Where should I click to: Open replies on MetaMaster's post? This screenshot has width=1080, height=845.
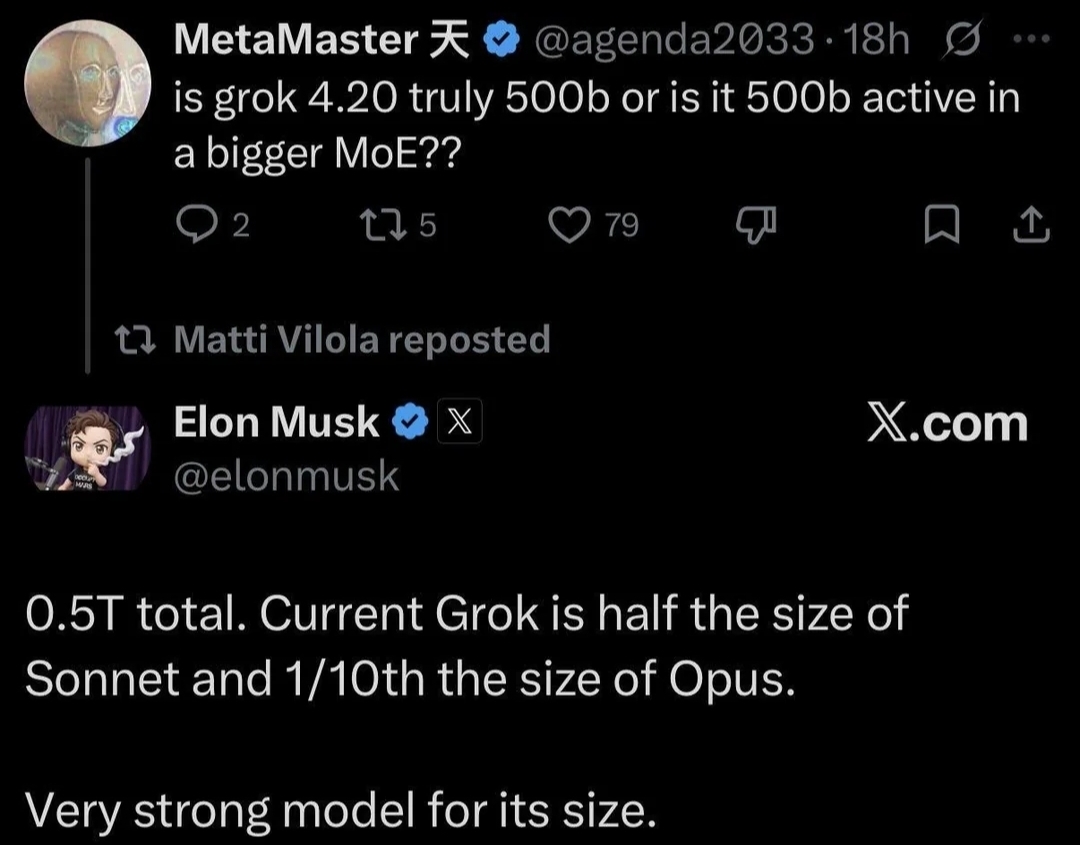(x=212, y=225)
